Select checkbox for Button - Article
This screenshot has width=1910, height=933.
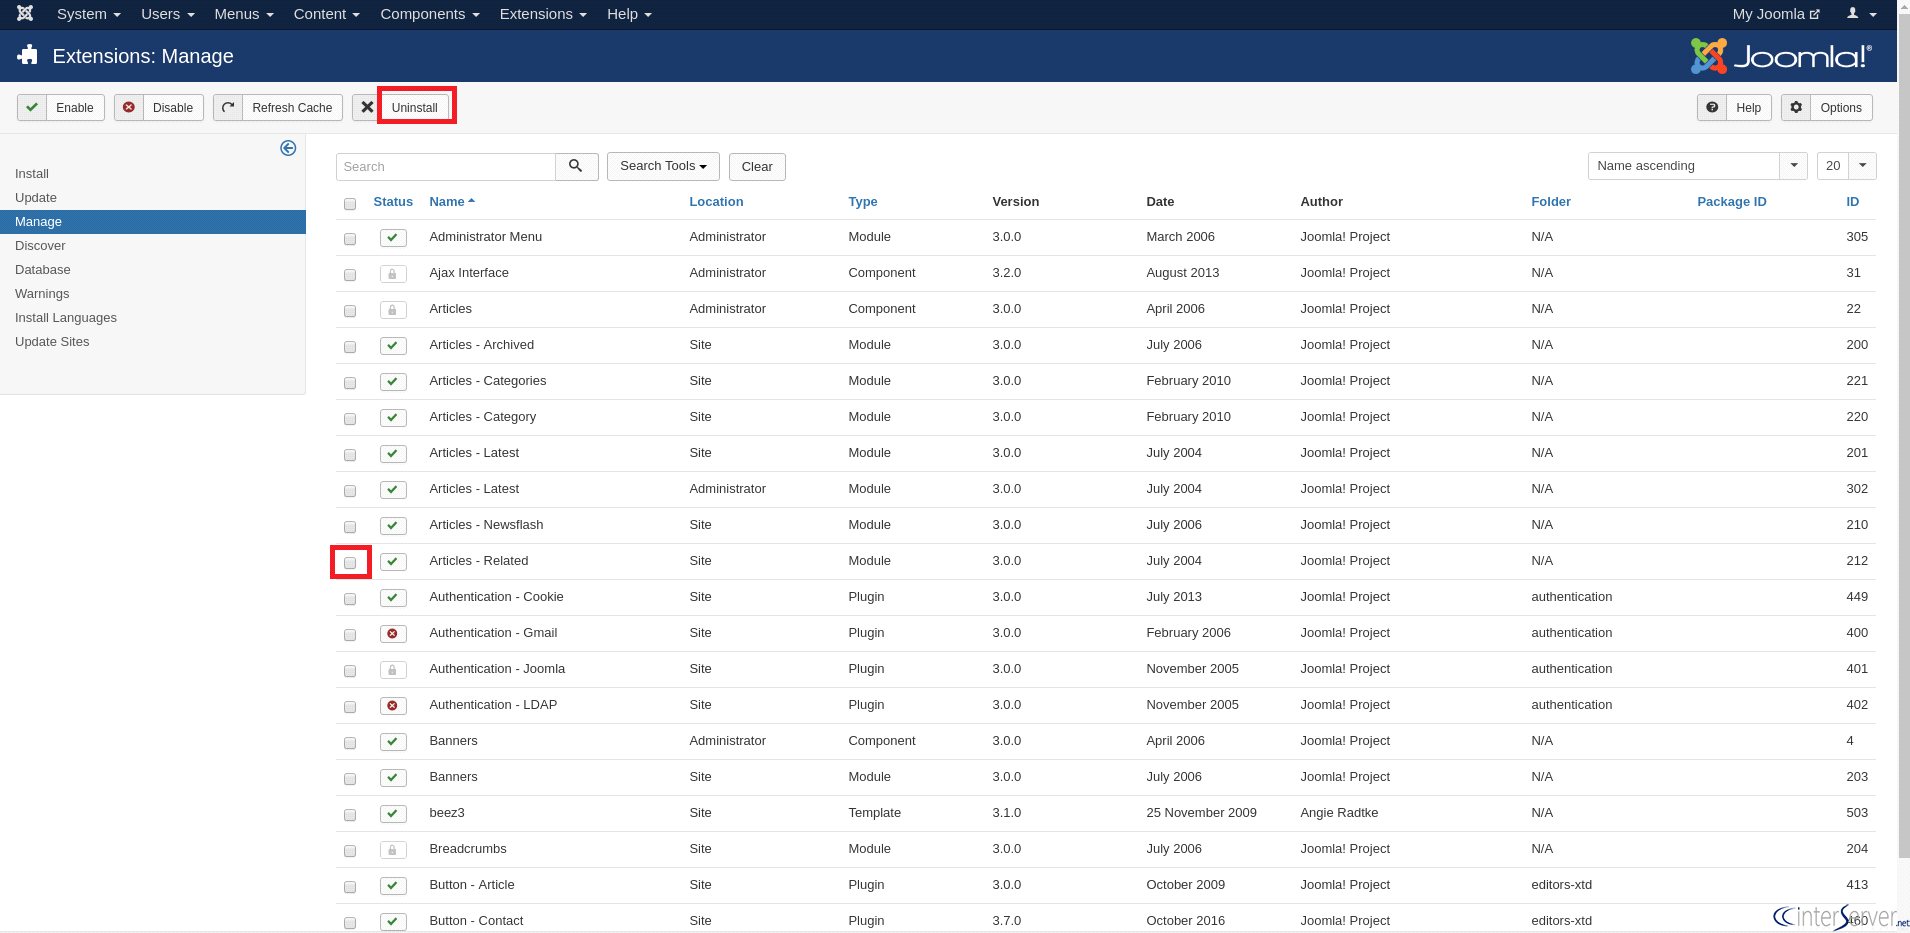(x=350, y=887)
